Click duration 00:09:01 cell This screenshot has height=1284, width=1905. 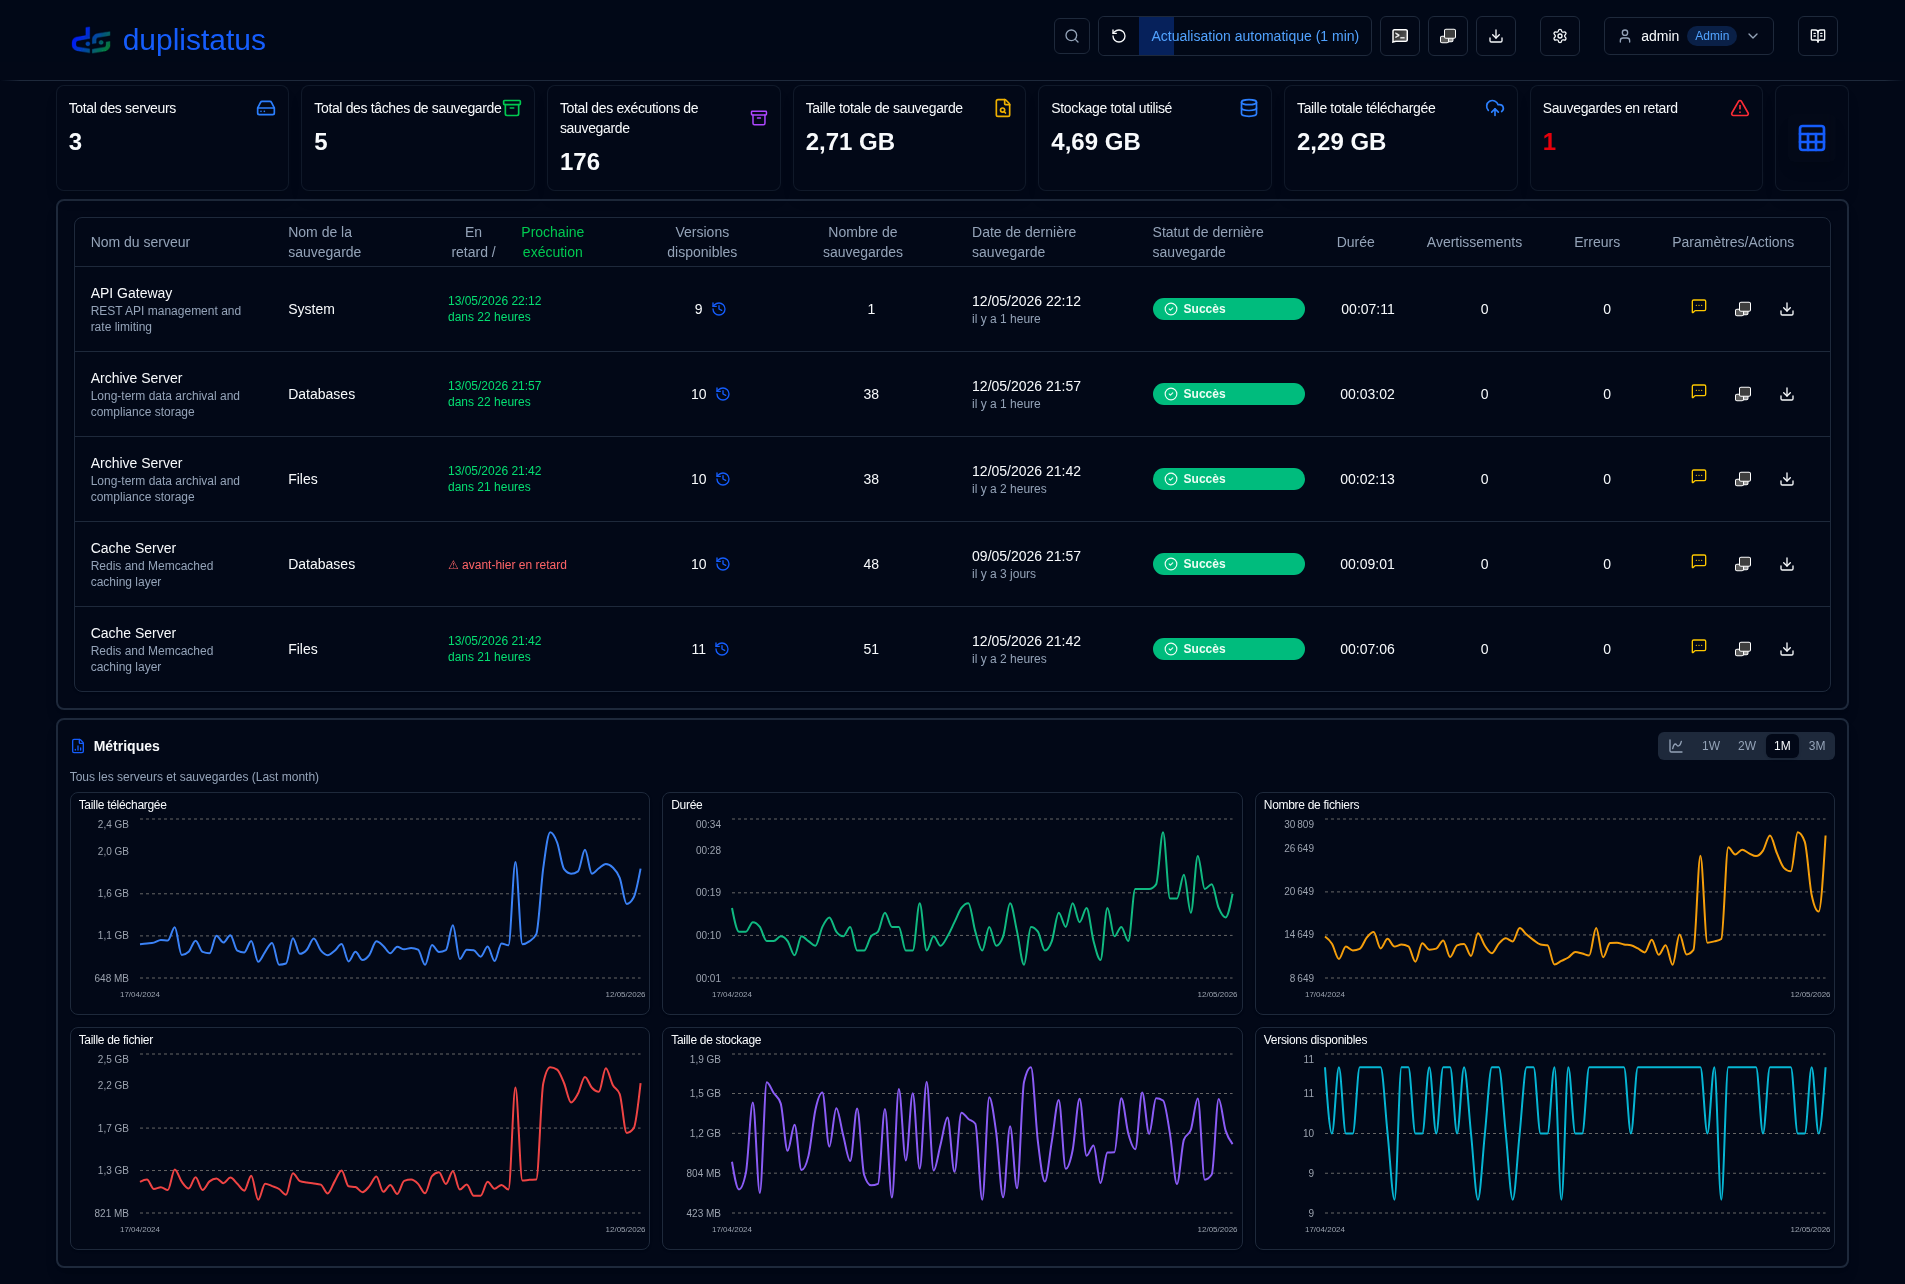pos(1367,564)
